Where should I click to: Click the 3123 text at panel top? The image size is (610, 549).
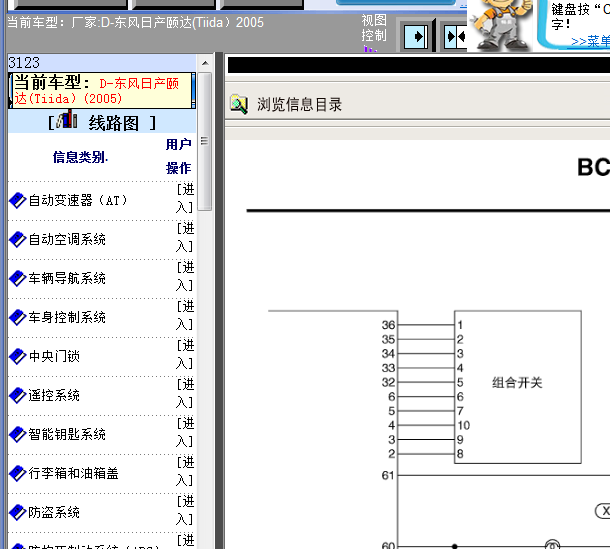[x=24, y=63]
